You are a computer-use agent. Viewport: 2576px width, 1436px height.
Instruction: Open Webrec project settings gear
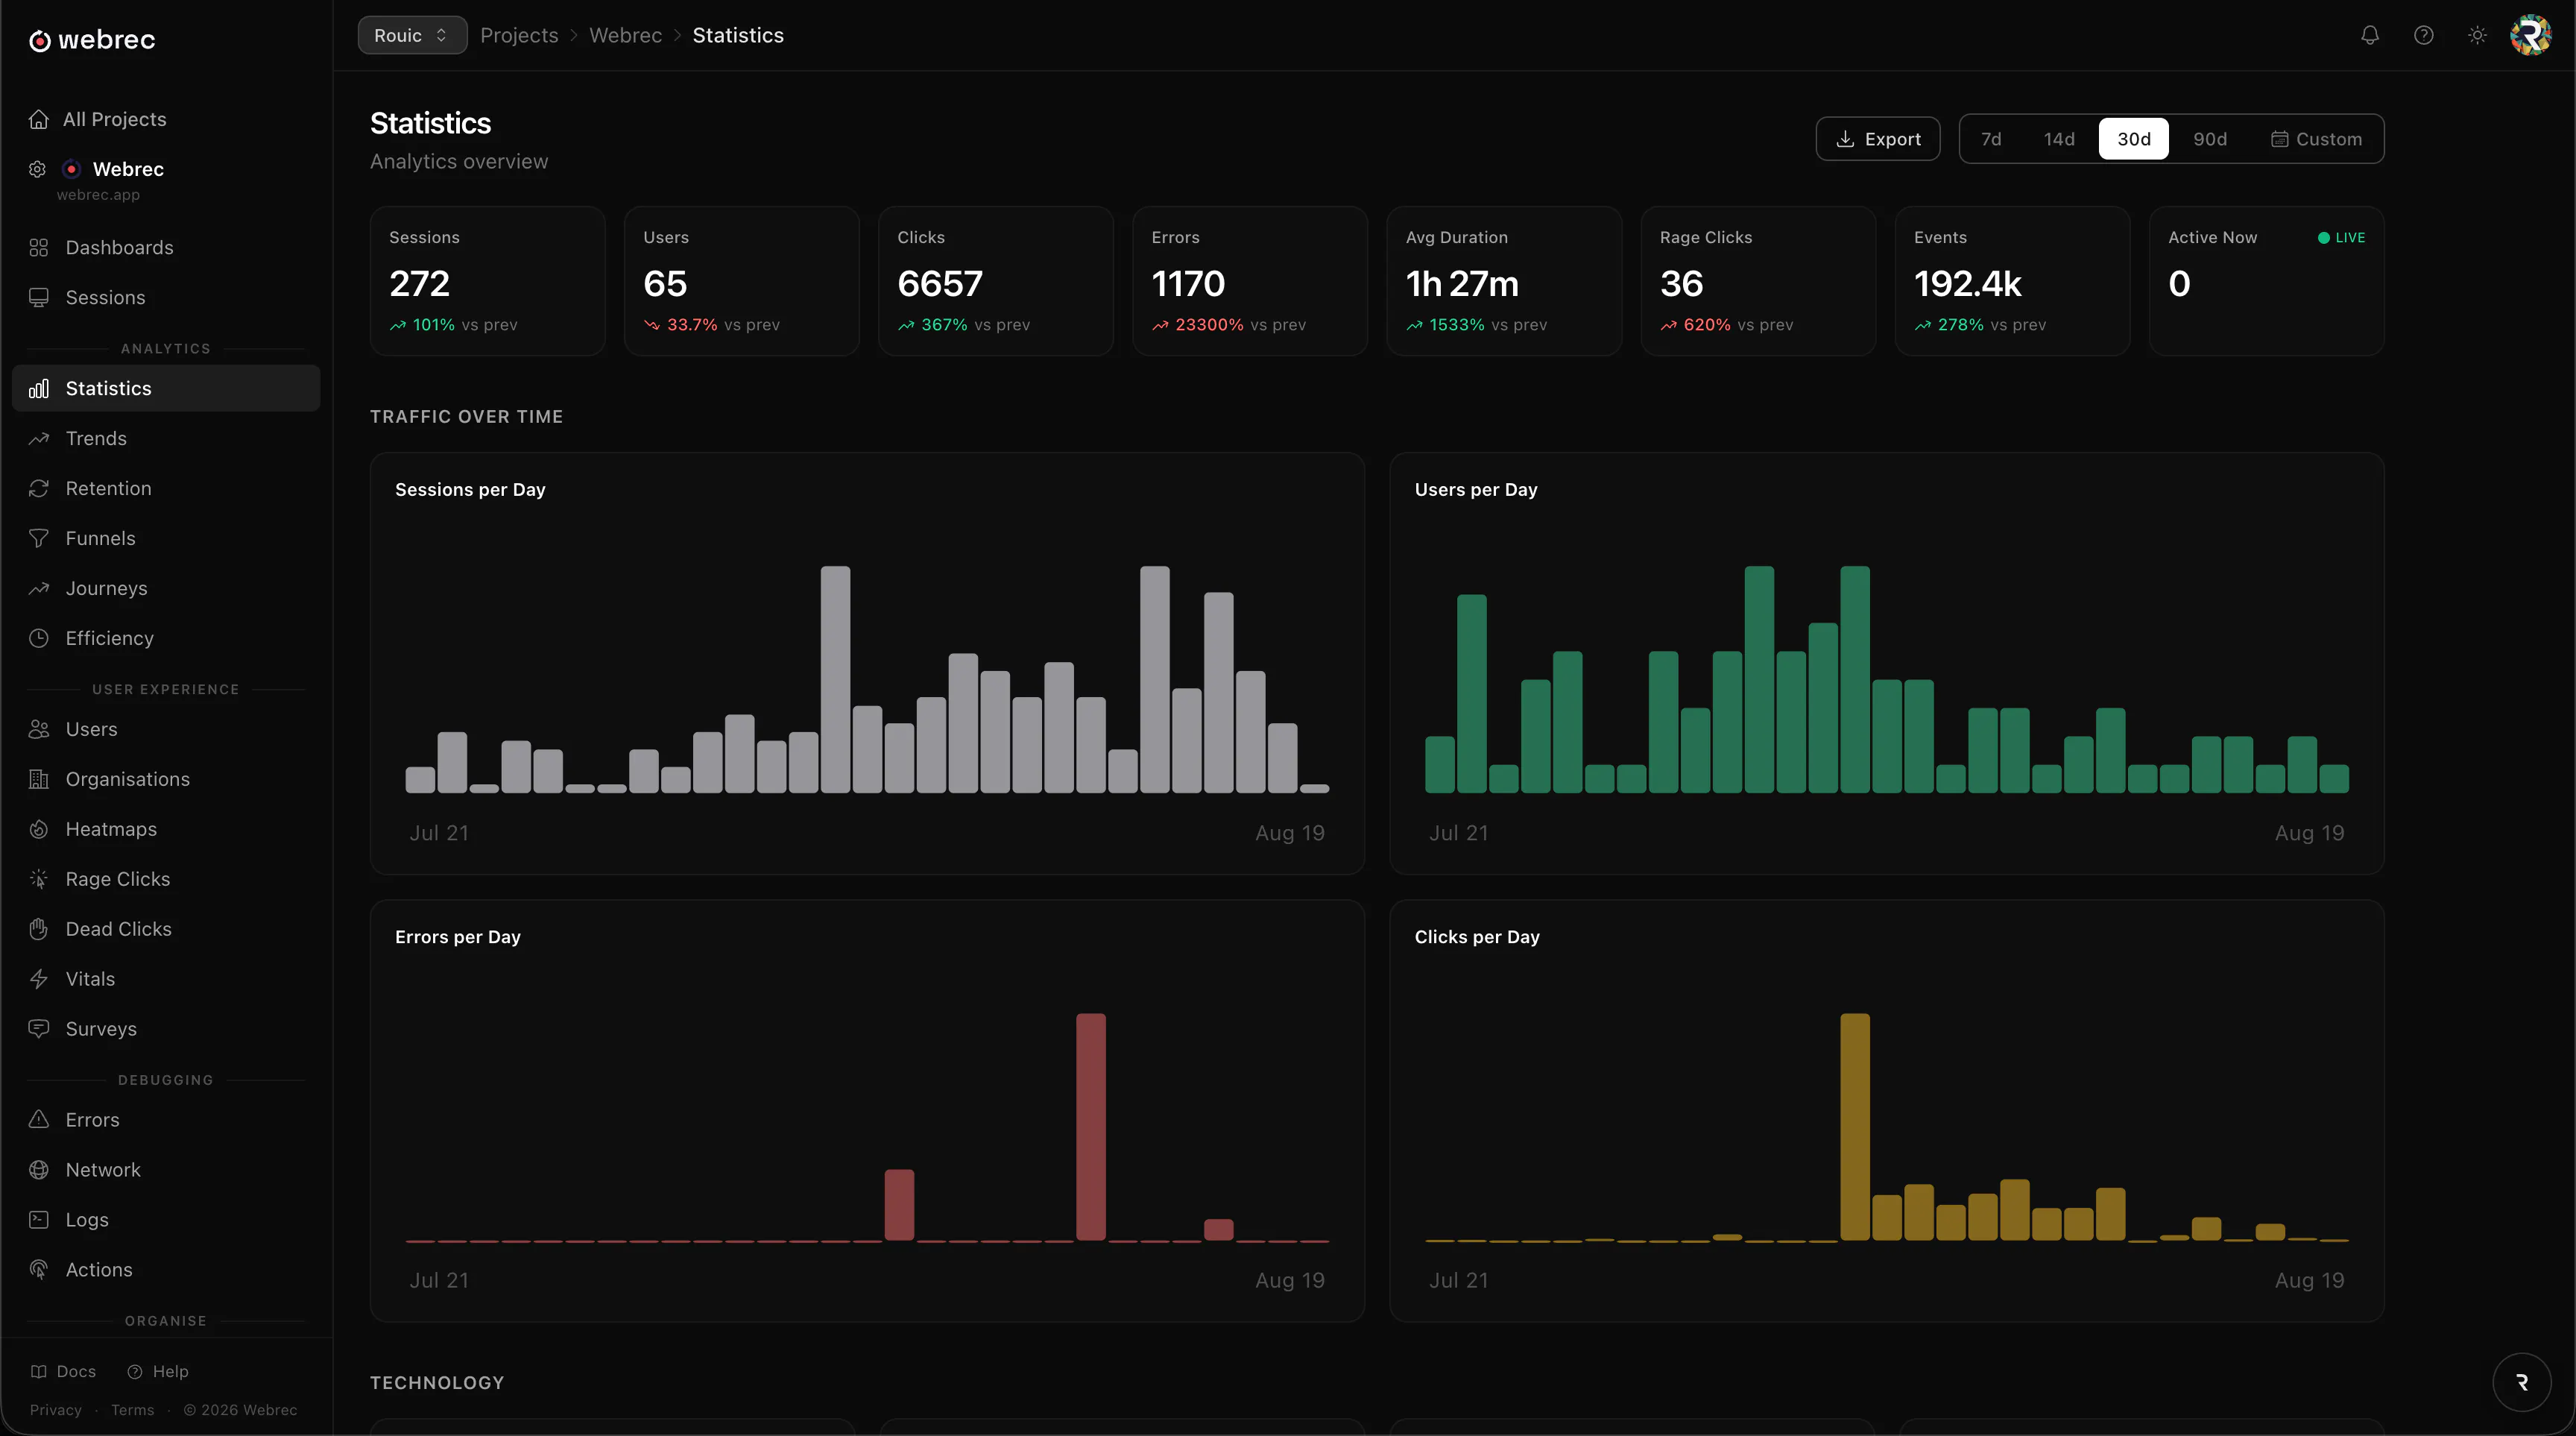click(37, 169)
